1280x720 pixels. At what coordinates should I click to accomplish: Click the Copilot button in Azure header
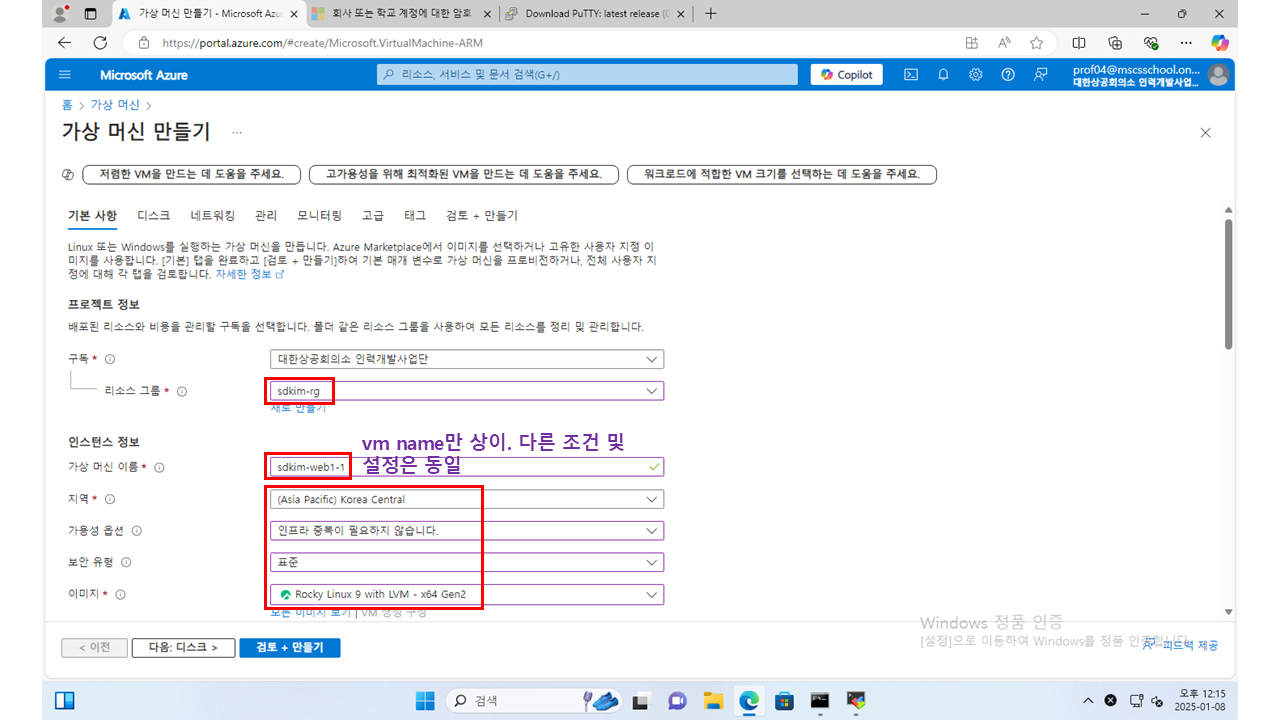(847, 75)
